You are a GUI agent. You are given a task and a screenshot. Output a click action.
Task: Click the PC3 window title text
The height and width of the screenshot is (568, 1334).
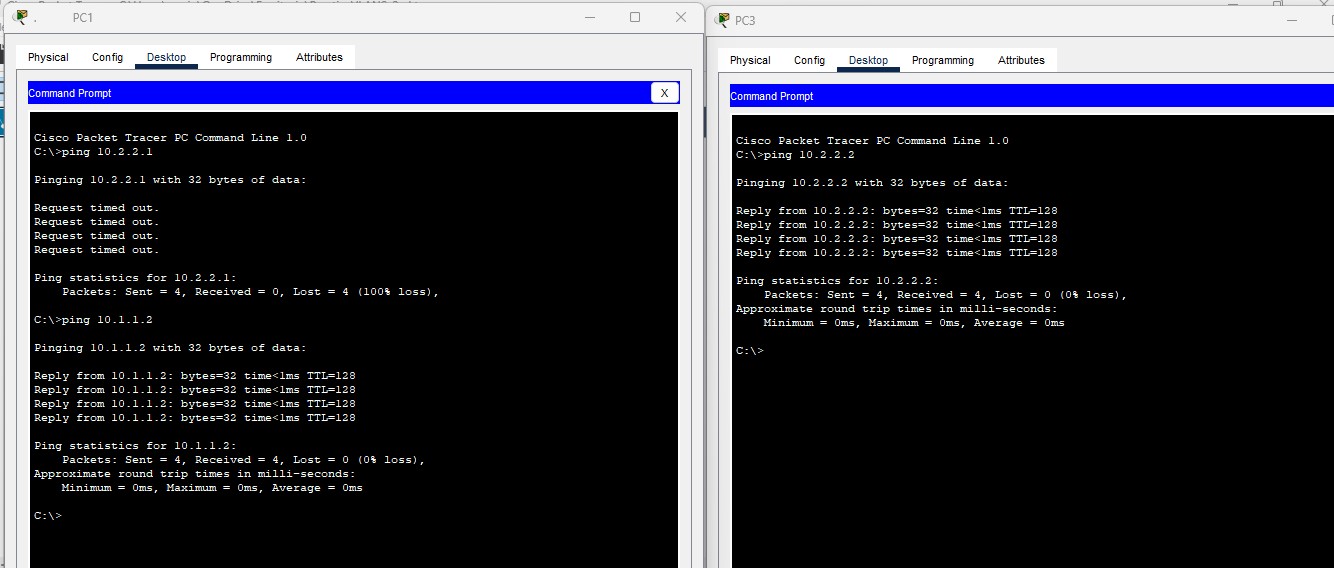click(x=745, y=20)
